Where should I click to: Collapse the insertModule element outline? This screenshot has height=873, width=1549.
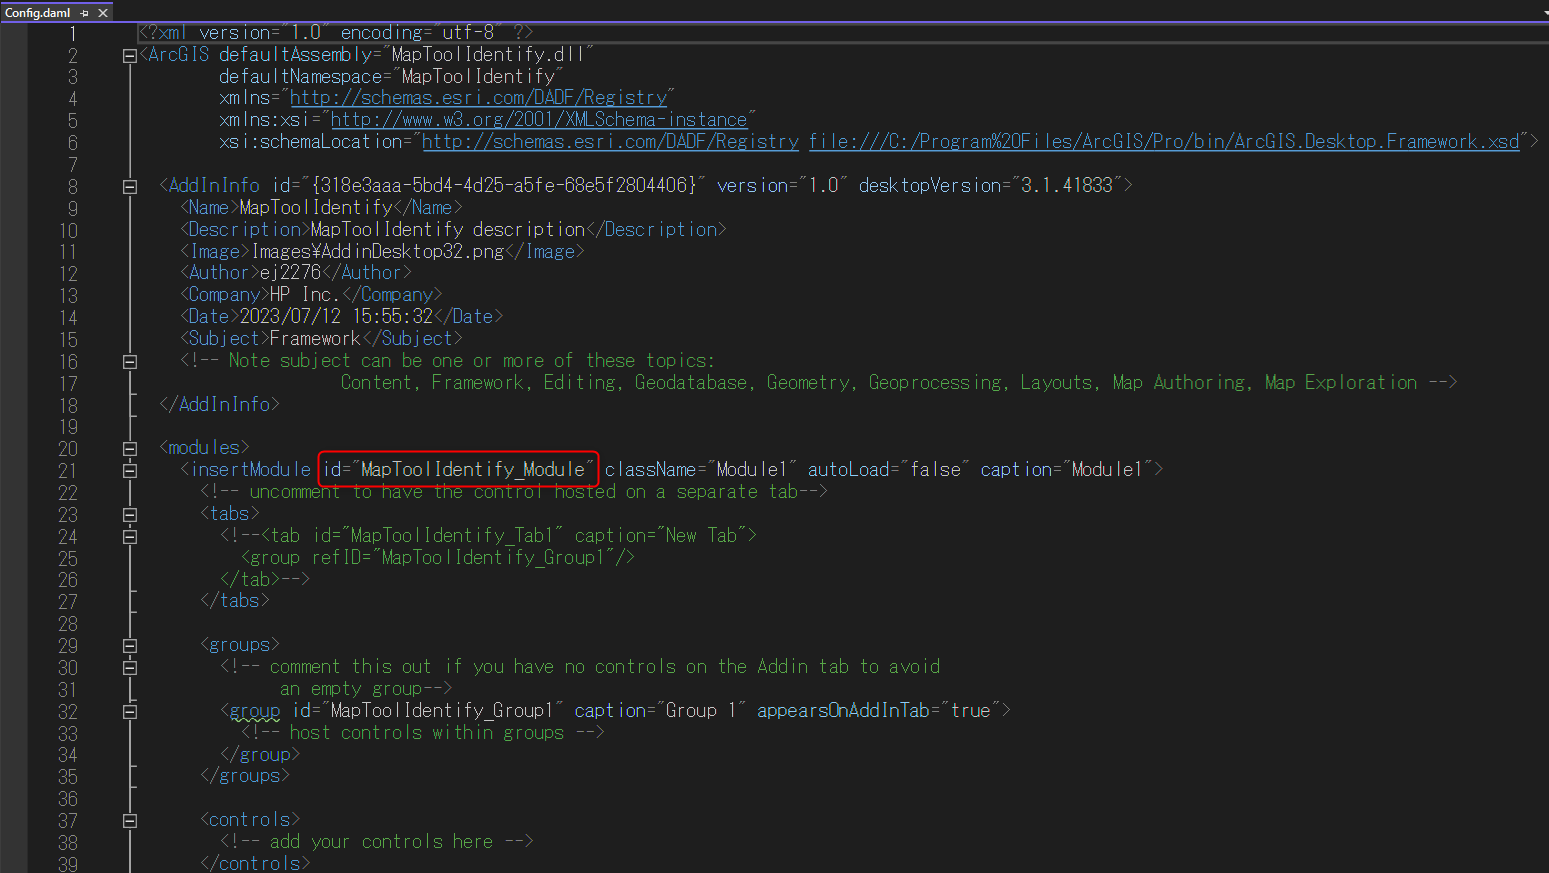coord(129,470)
